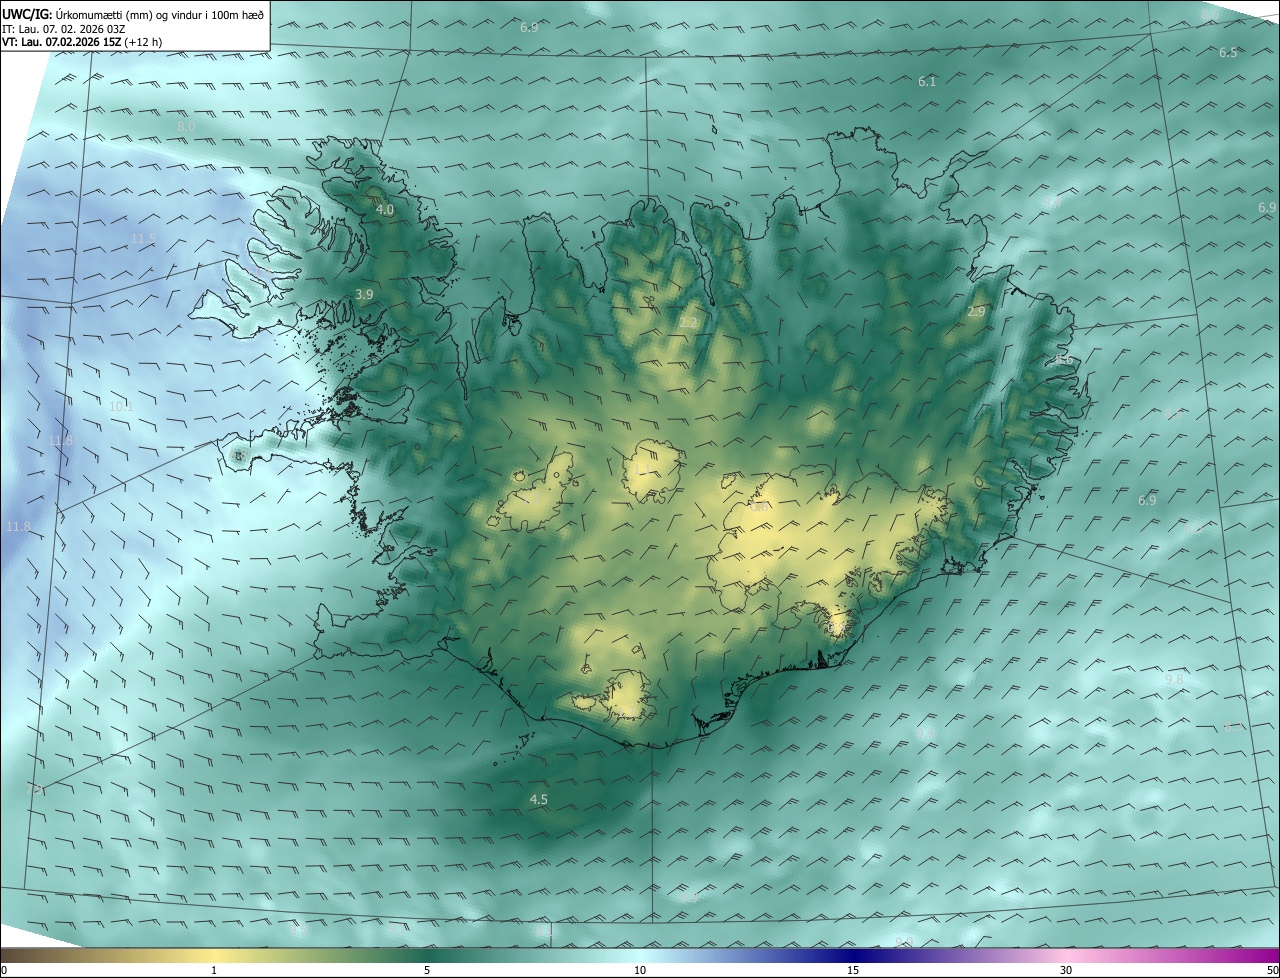Click the 5 tick label on the color scale
Screen dimensions: 1280x978
click(427, 970)
